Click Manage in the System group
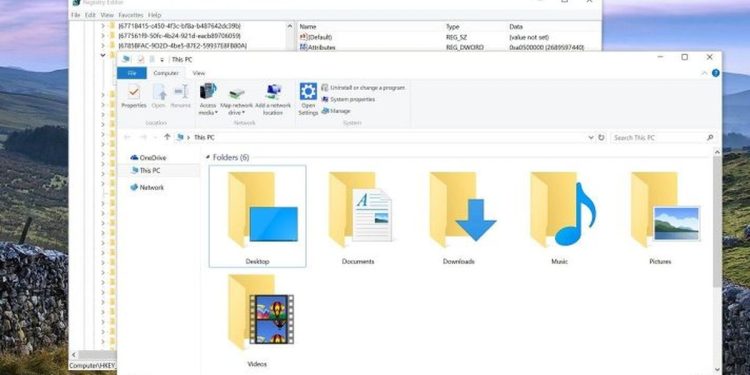The height and width of the screenshot is (375, 750). pos(336,111)
